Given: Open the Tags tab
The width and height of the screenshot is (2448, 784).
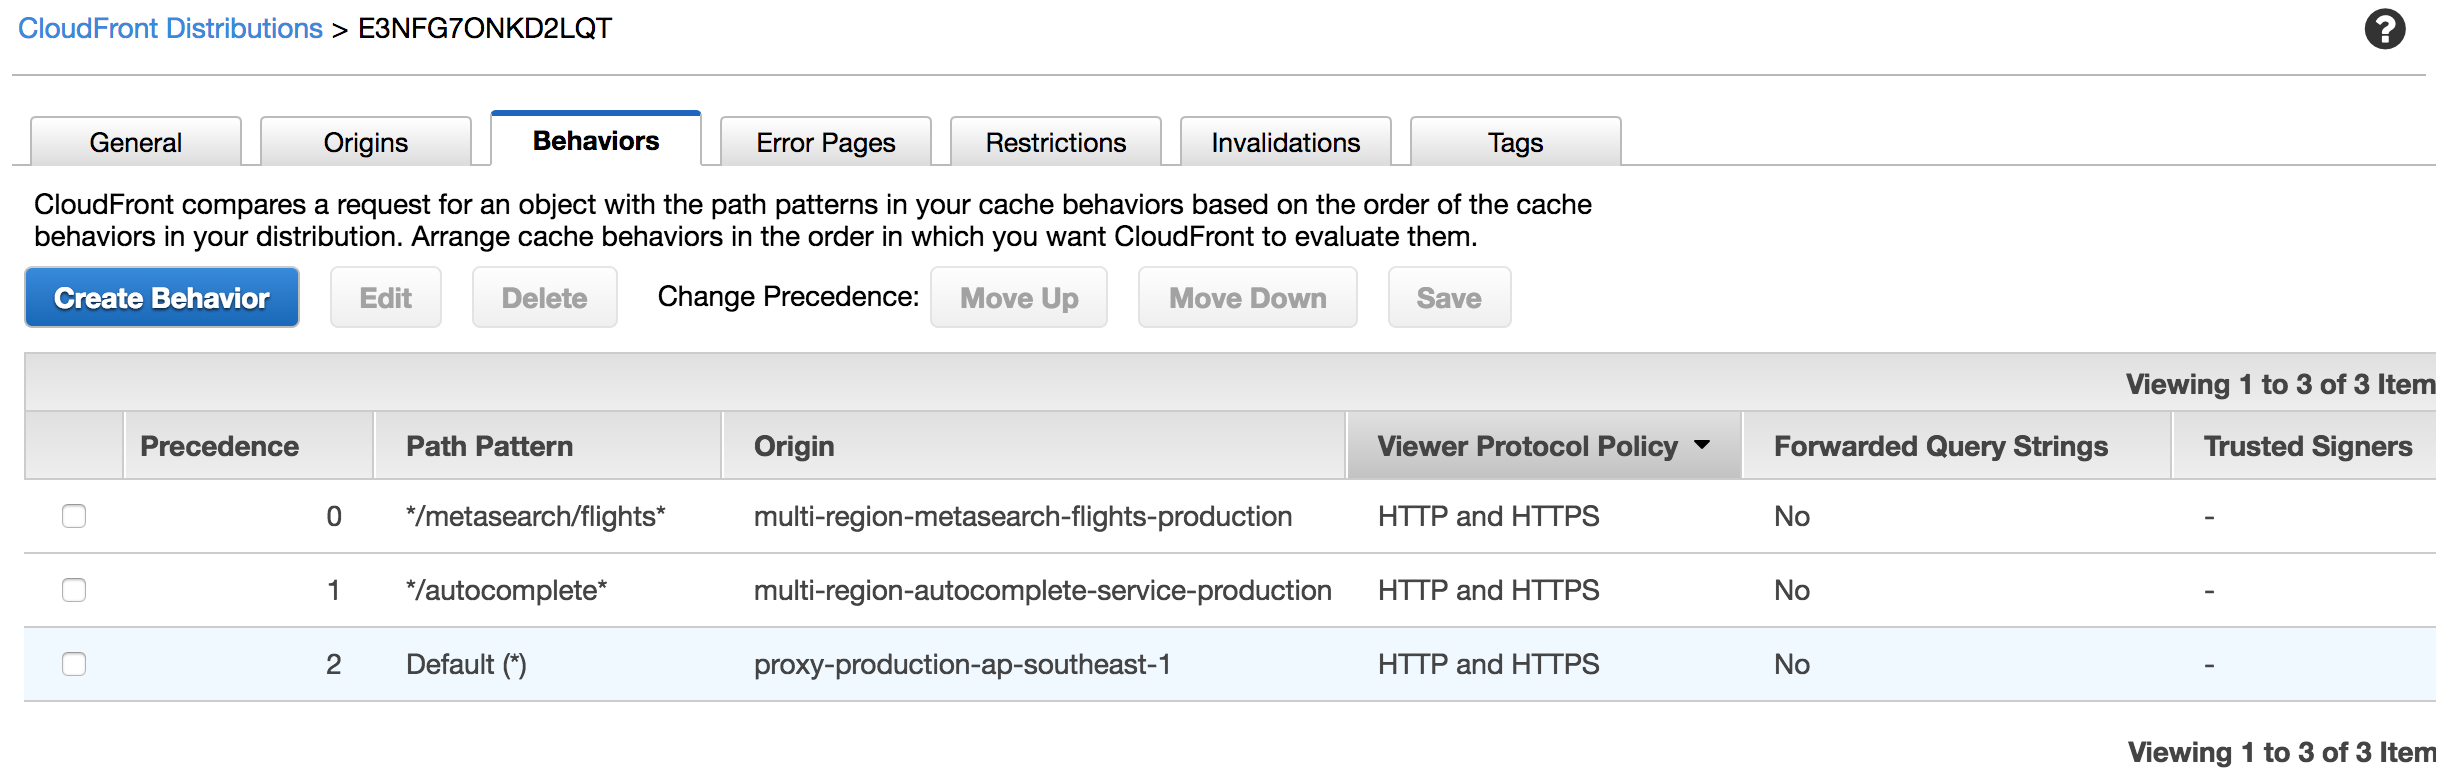Looking at the screenshot, I should click(1516, 142).
